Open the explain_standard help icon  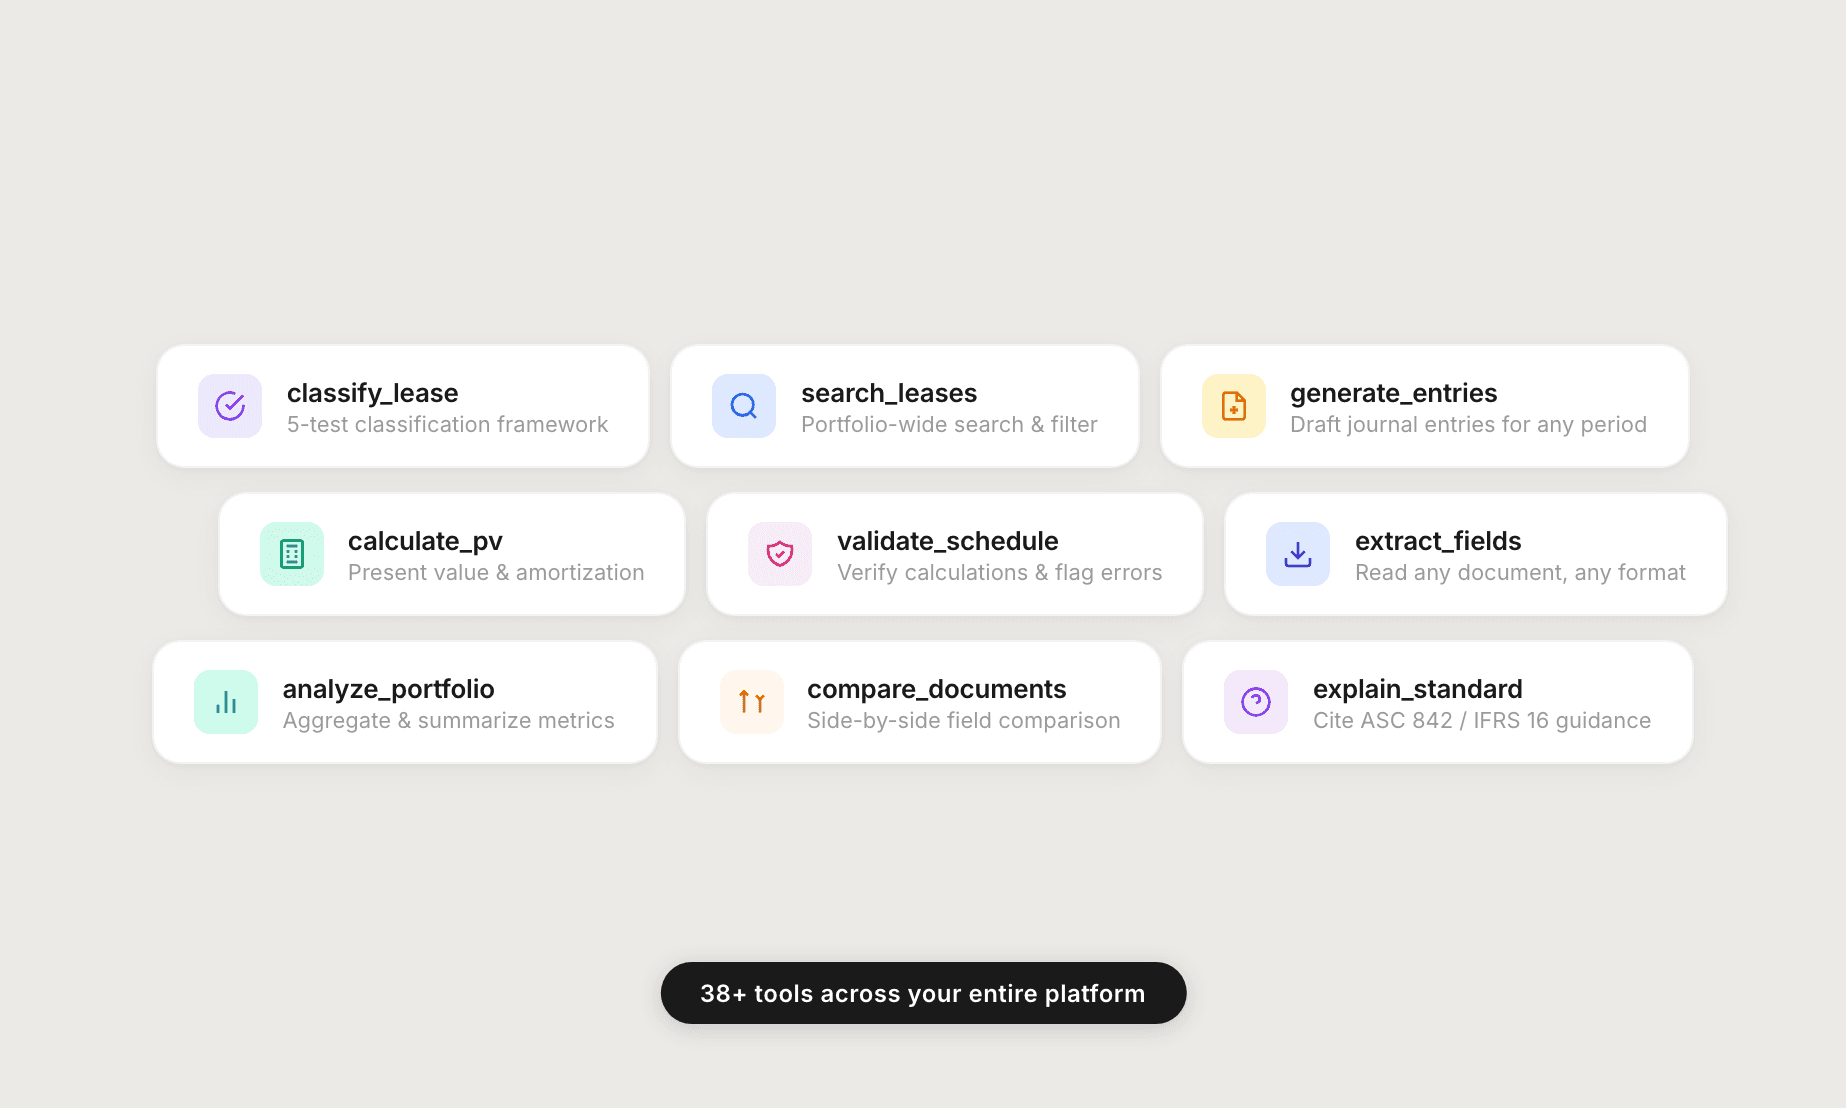[x=1255, y=702]
